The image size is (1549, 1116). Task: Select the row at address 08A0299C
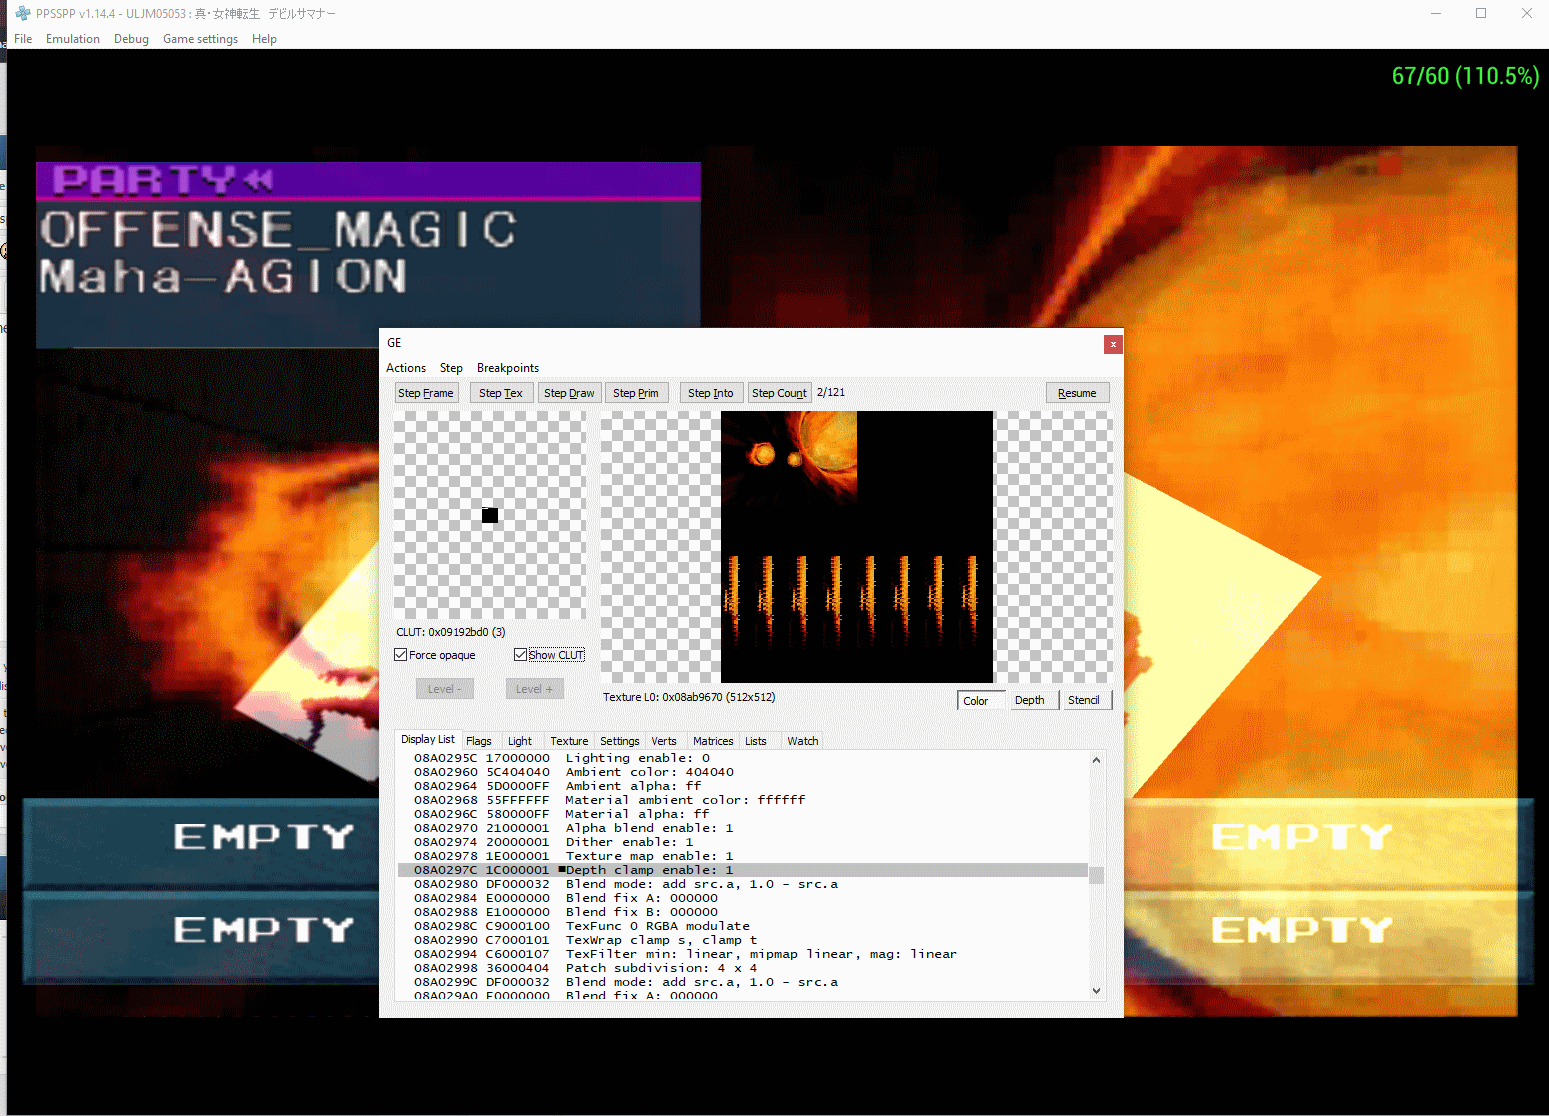(x=742, y=982)
